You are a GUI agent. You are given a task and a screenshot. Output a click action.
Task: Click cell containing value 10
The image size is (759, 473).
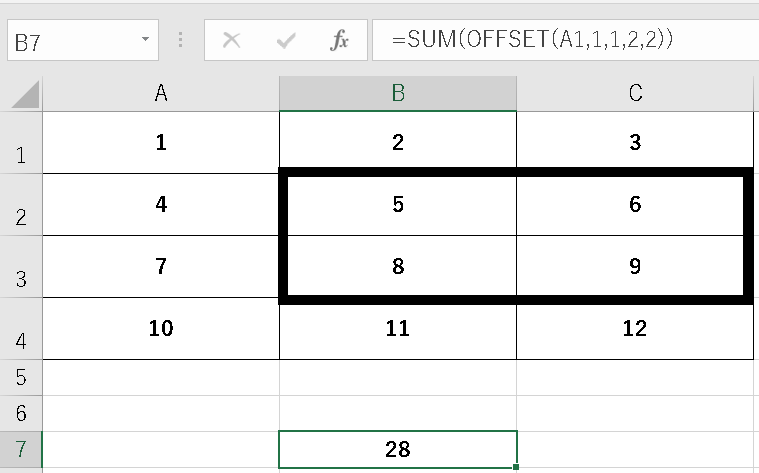click(x=161, y=328)
